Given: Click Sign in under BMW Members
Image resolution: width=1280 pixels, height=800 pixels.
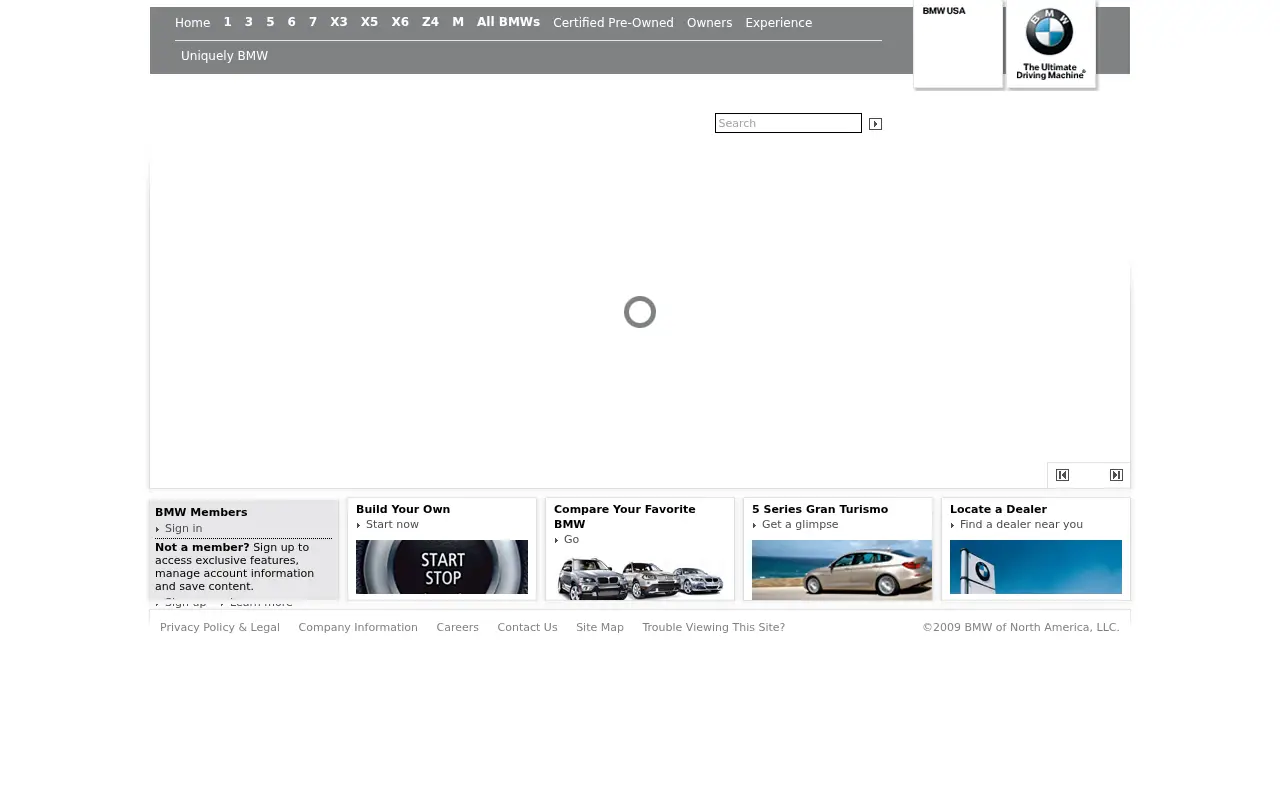Looking at the screenshot, I should point(183,529).
